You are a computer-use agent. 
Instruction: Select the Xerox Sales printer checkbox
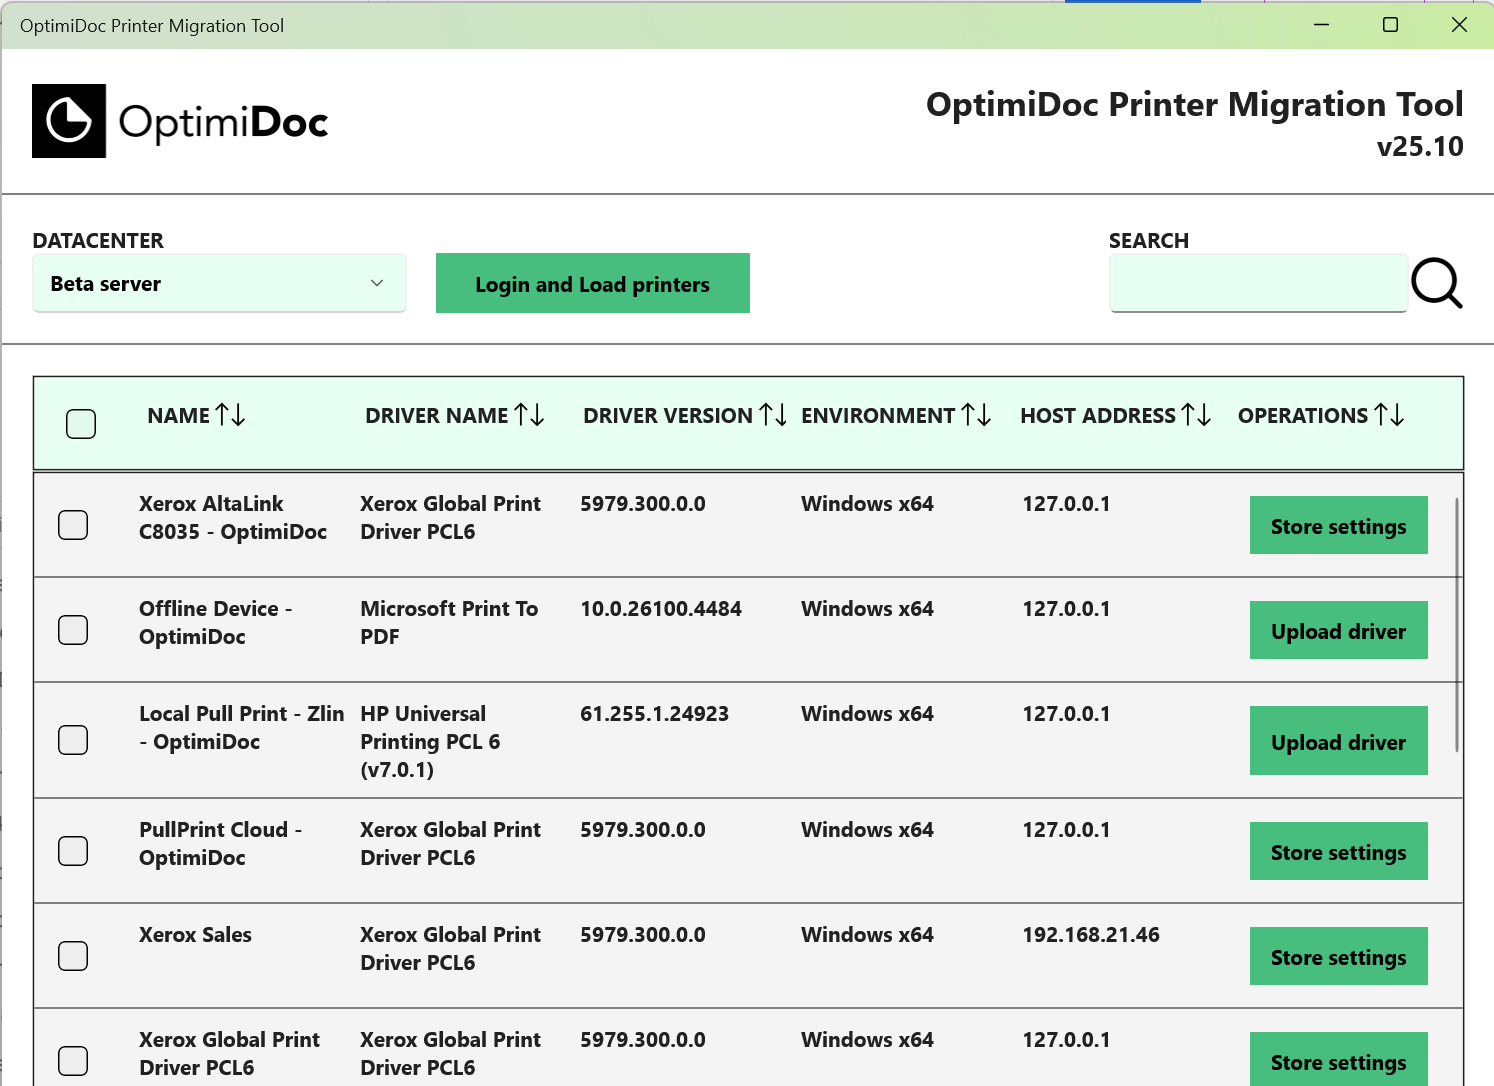tap(73, 956)
